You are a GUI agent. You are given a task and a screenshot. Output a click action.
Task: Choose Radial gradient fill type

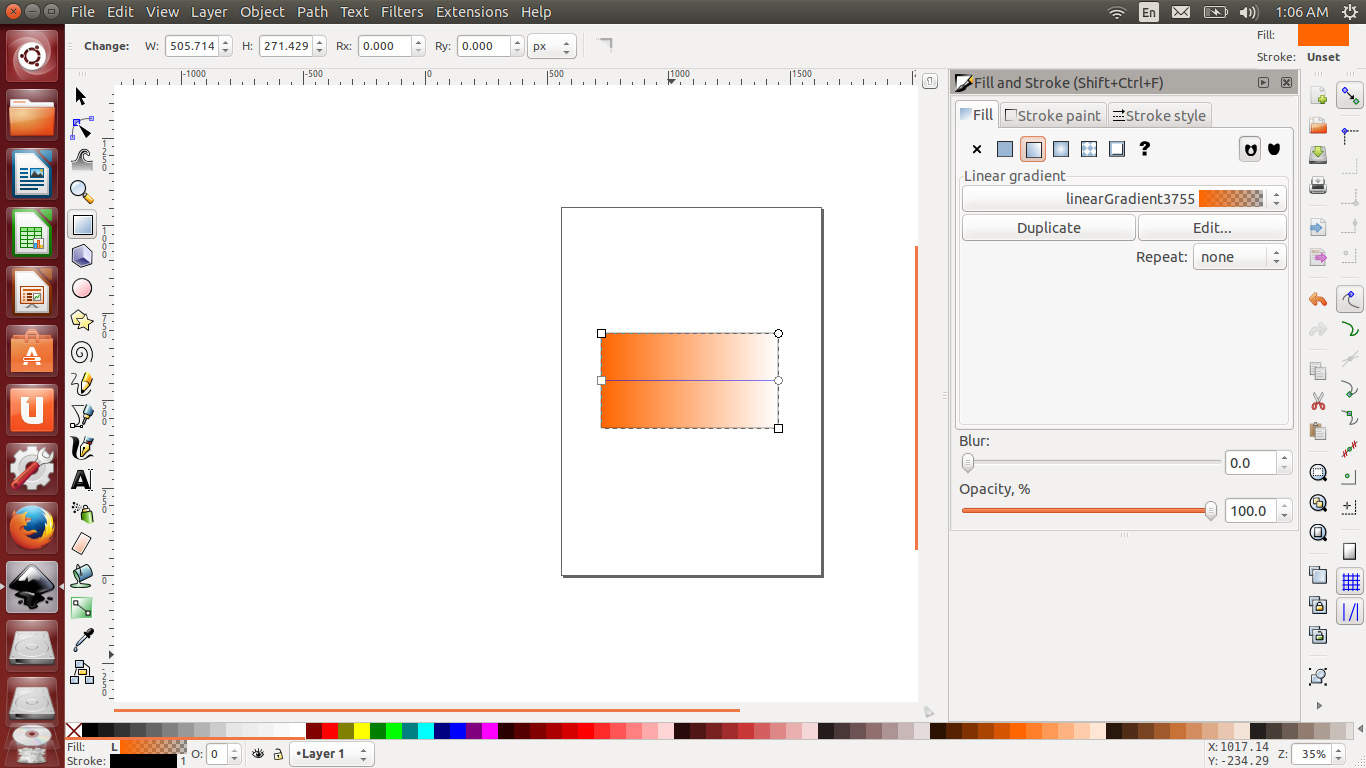click(1061, 149)
